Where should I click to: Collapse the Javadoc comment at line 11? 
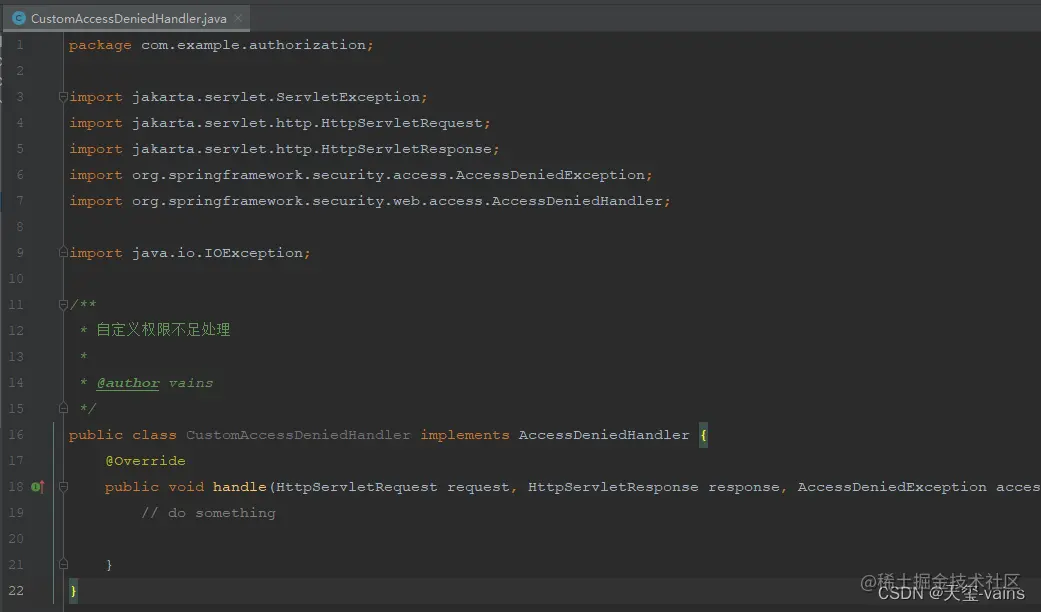(x=63, y=305)
